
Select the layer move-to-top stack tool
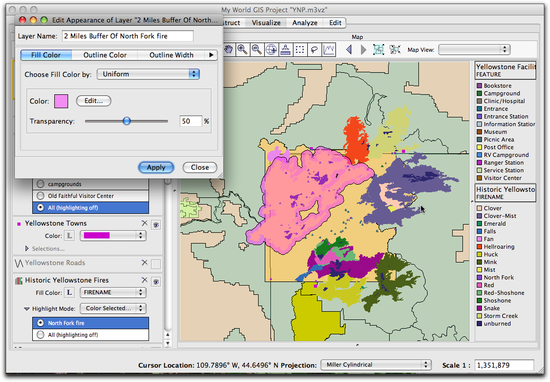pos(286,49)
